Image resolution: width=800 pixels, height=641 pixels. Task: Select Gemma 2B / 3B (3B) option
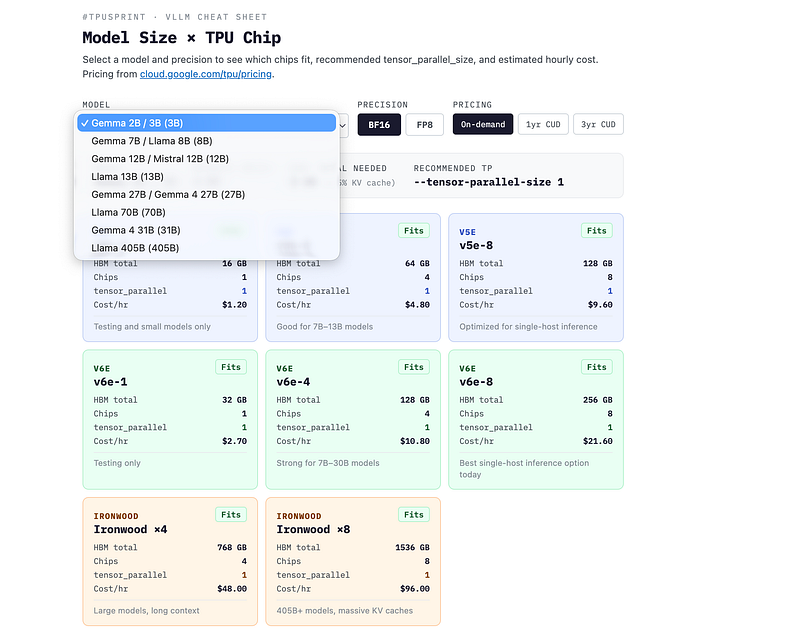[x=206, y=123]
